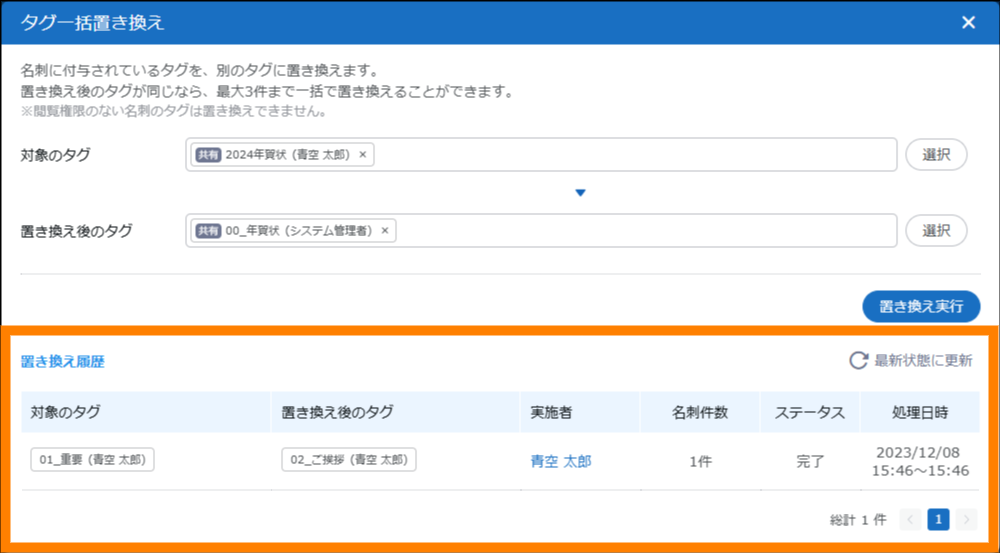1000x553 pixels.
Task: Click the 02_ご挨拶 tag in history row
Action: point(348,460)
